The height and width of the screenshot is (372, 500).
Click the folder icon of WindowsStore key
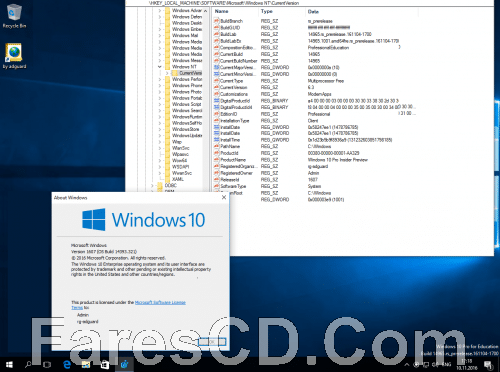pyautogui.click(x=168, y=129)
